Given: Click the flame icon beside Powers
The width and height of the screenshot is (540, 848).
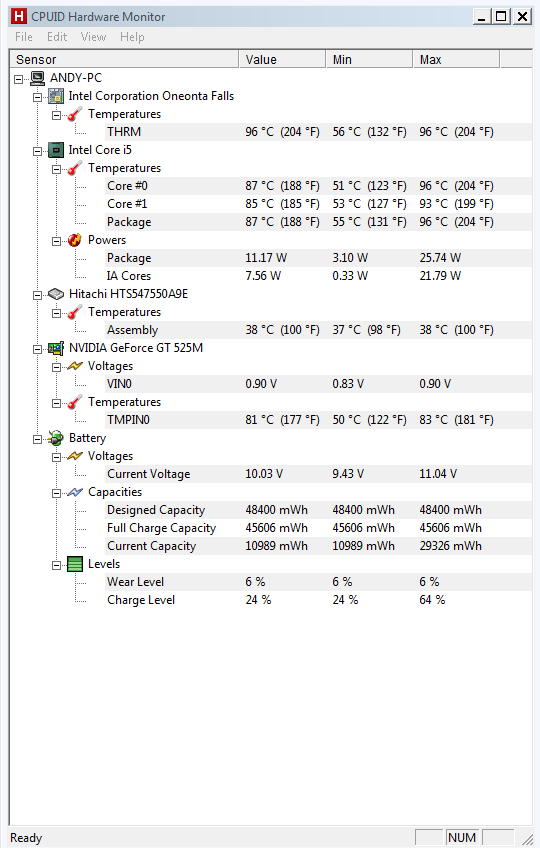Looking at the screenshot, I should point(75,240).
